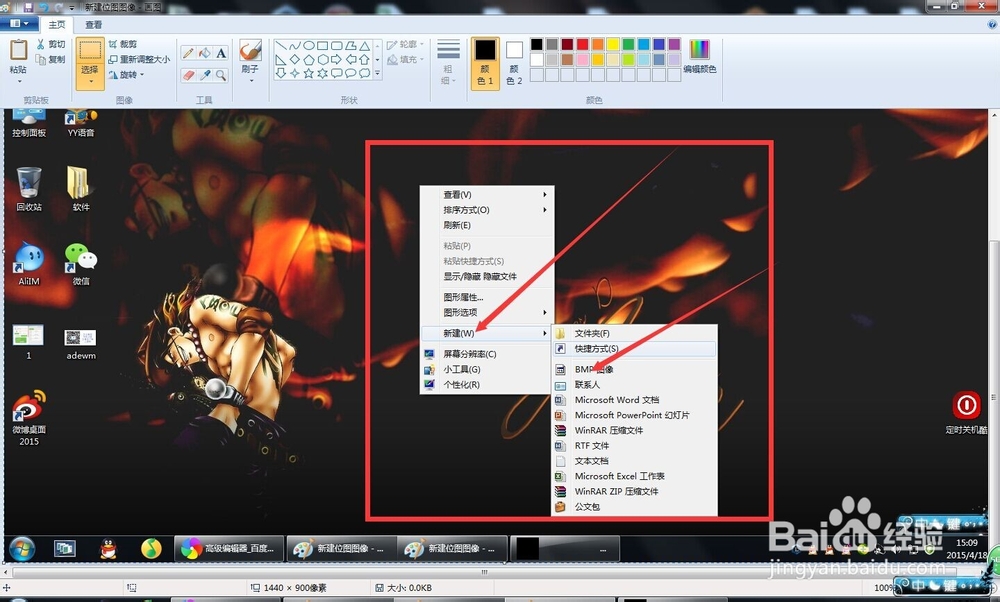Pick the Right arrow shape
The height and width of the screenshot is (602, 1000).
click(337, 60)
